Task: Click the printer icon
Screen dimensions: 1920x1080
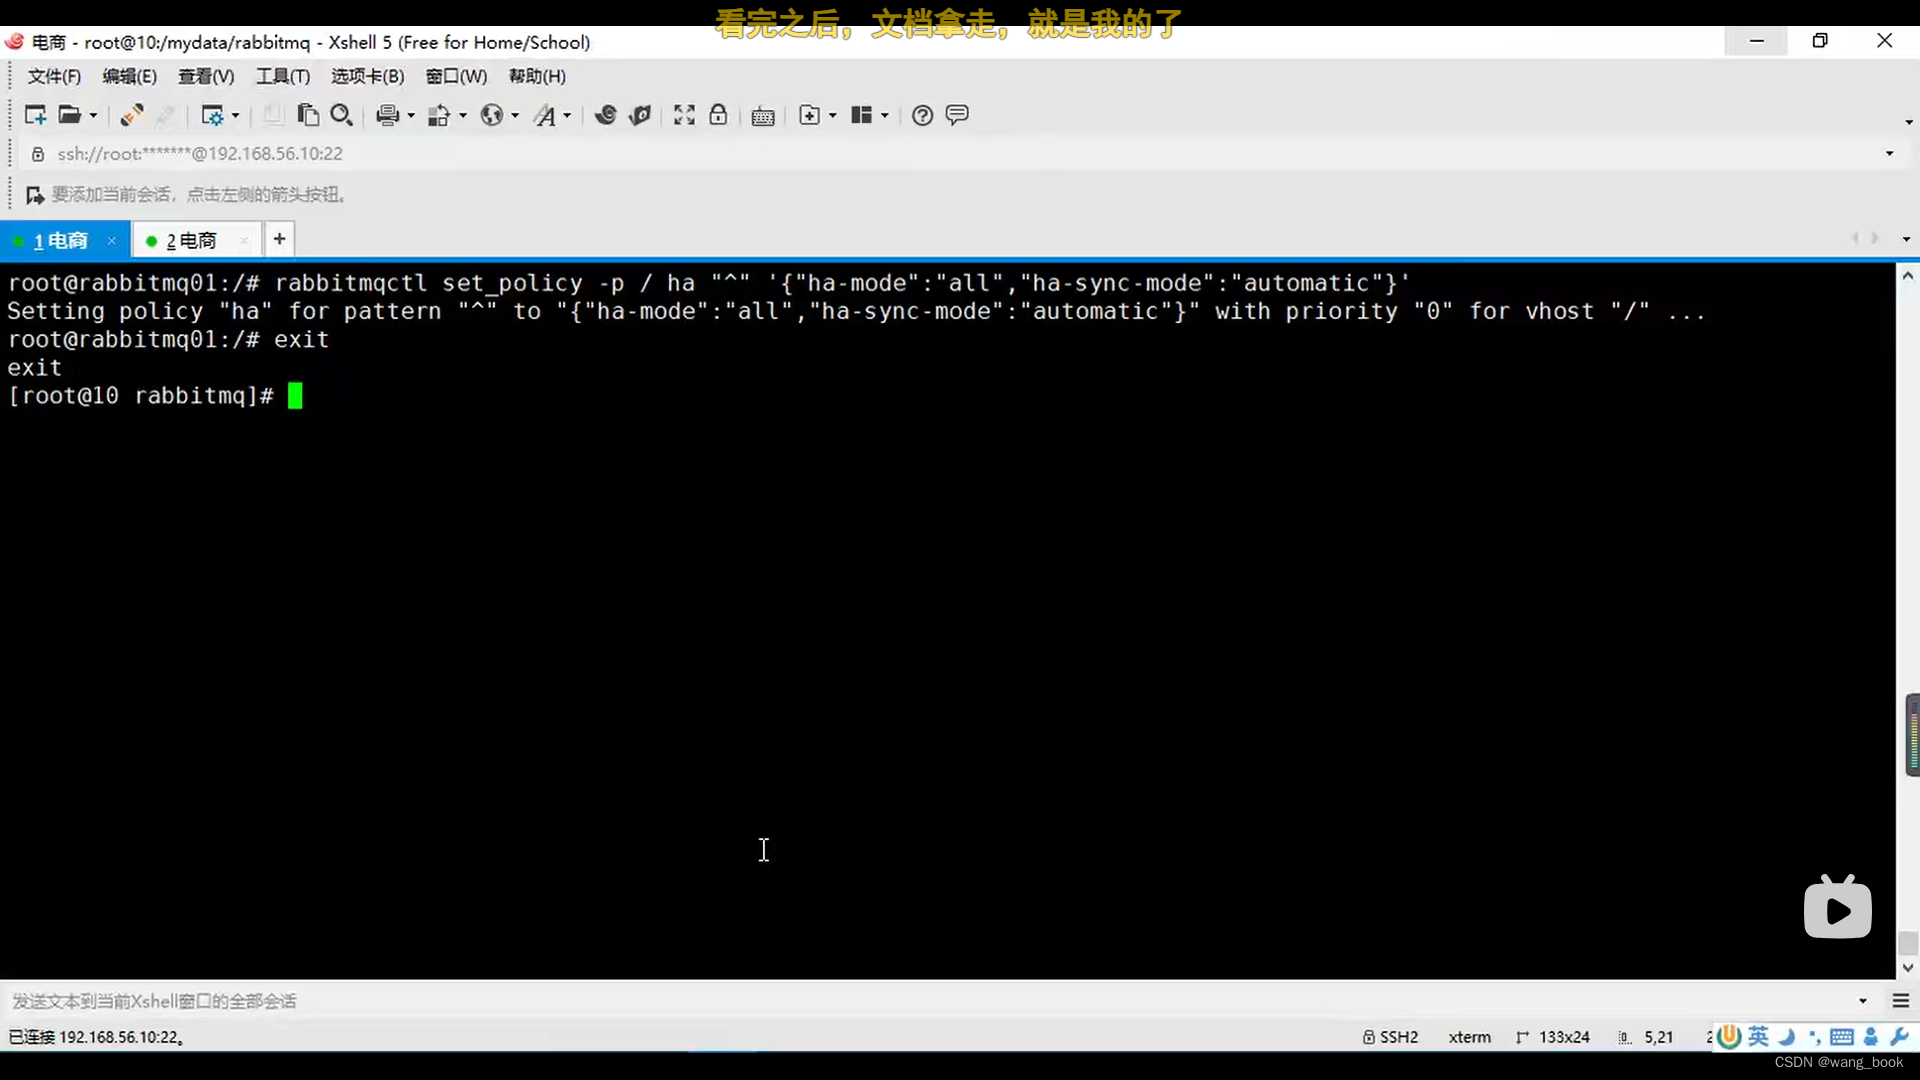Action: 388,115
